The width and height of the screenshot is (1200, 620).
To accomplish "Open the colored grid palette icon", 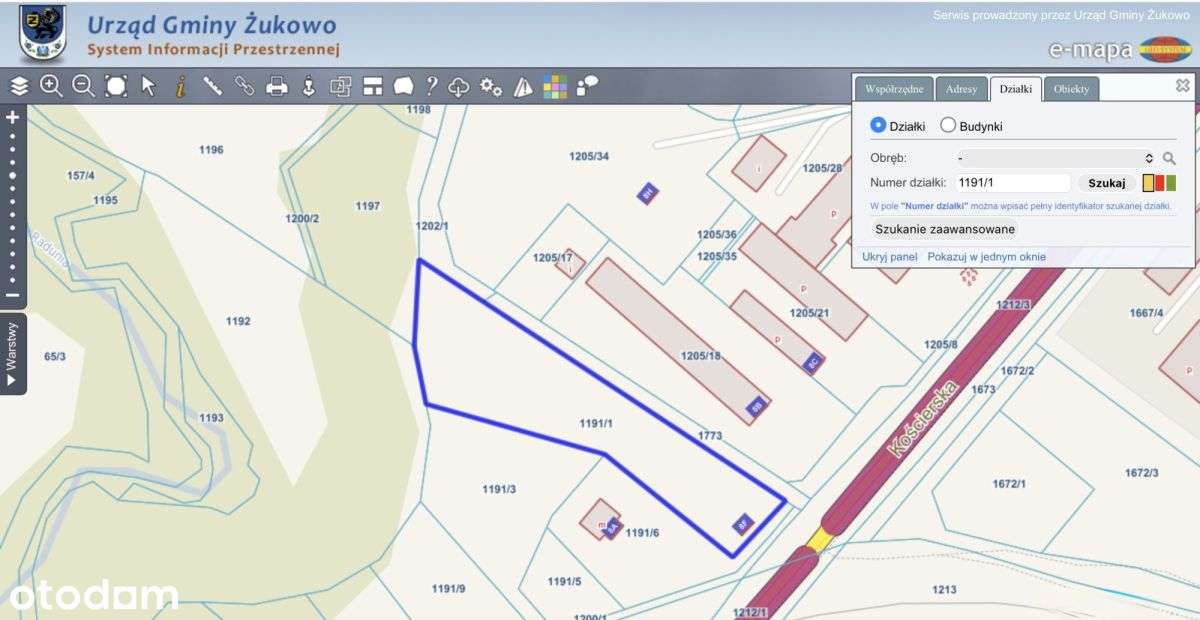I will (x=555, y=87).
